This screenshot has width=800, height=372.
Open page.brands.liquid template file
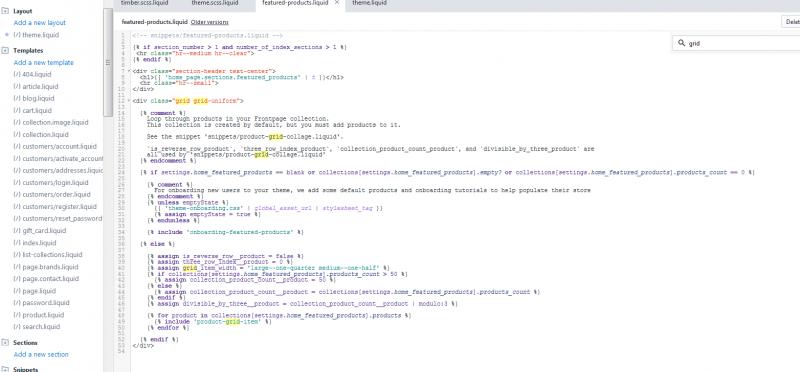coord(46,267)
